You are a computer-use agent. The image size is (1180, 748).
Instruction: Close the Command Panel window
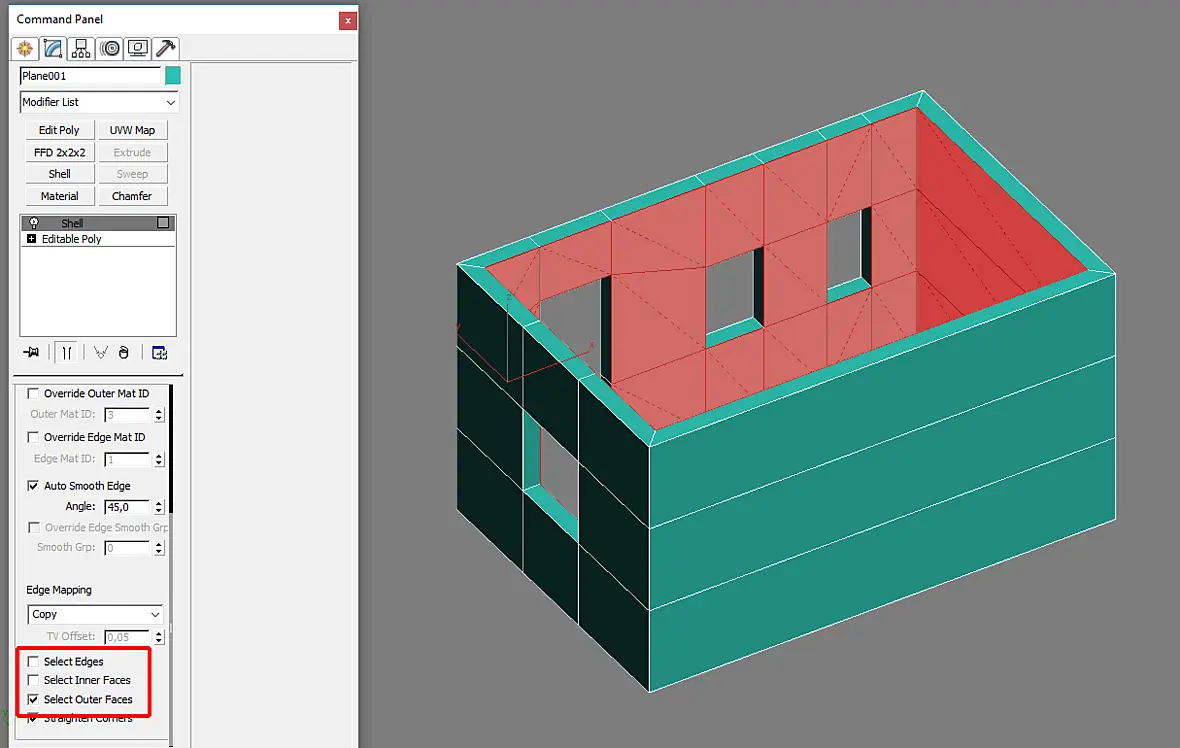347,21
